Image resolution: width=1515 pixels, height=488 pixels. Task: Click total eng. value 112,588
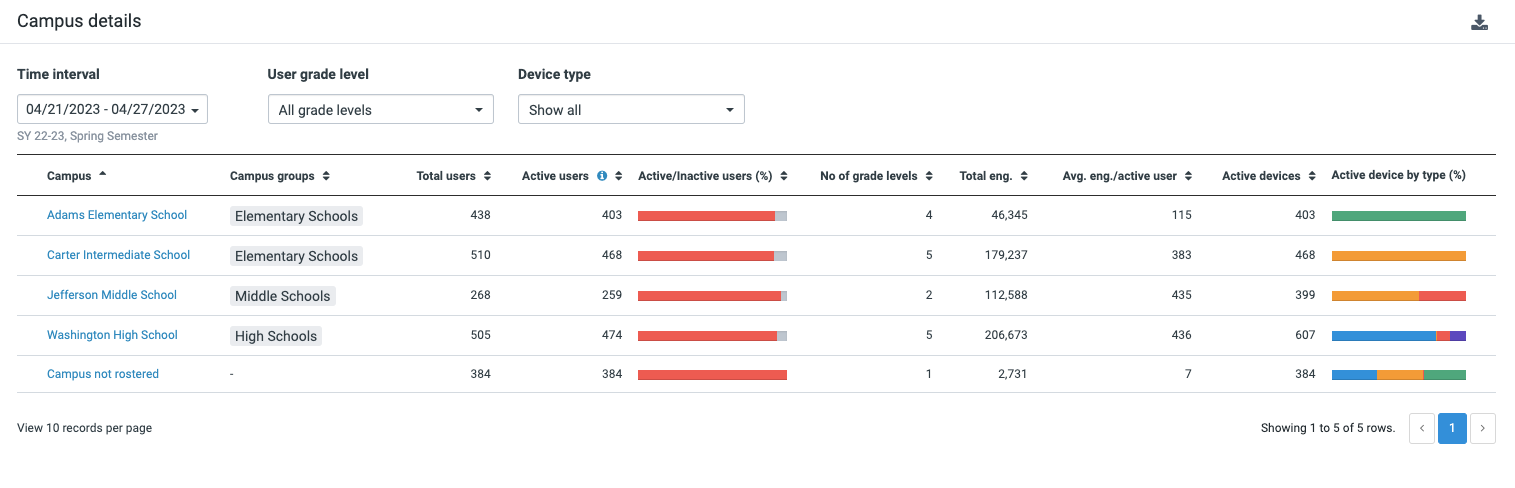pos(1006,295)
